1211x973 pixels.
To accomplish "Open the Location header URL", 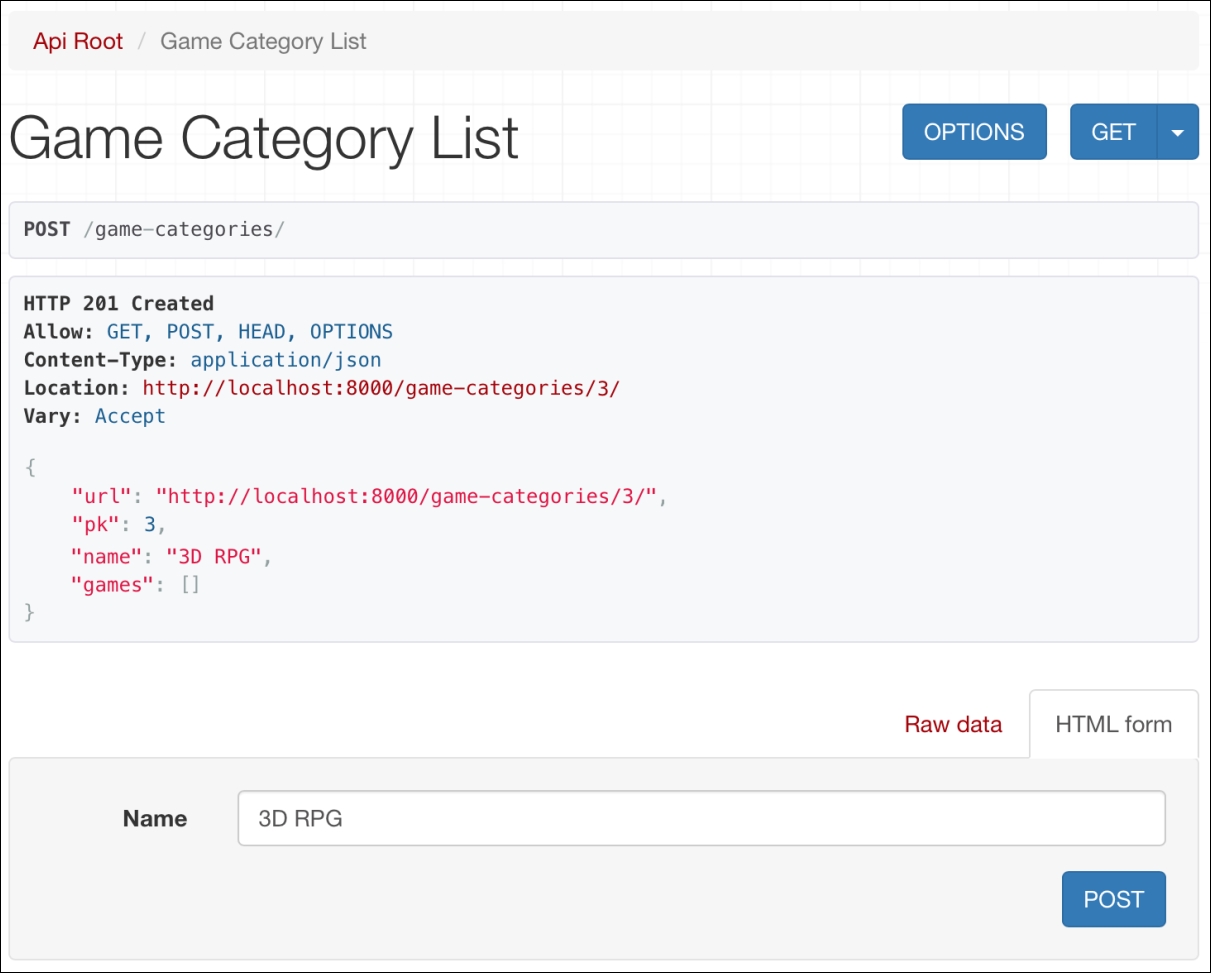I will [381, 388].
